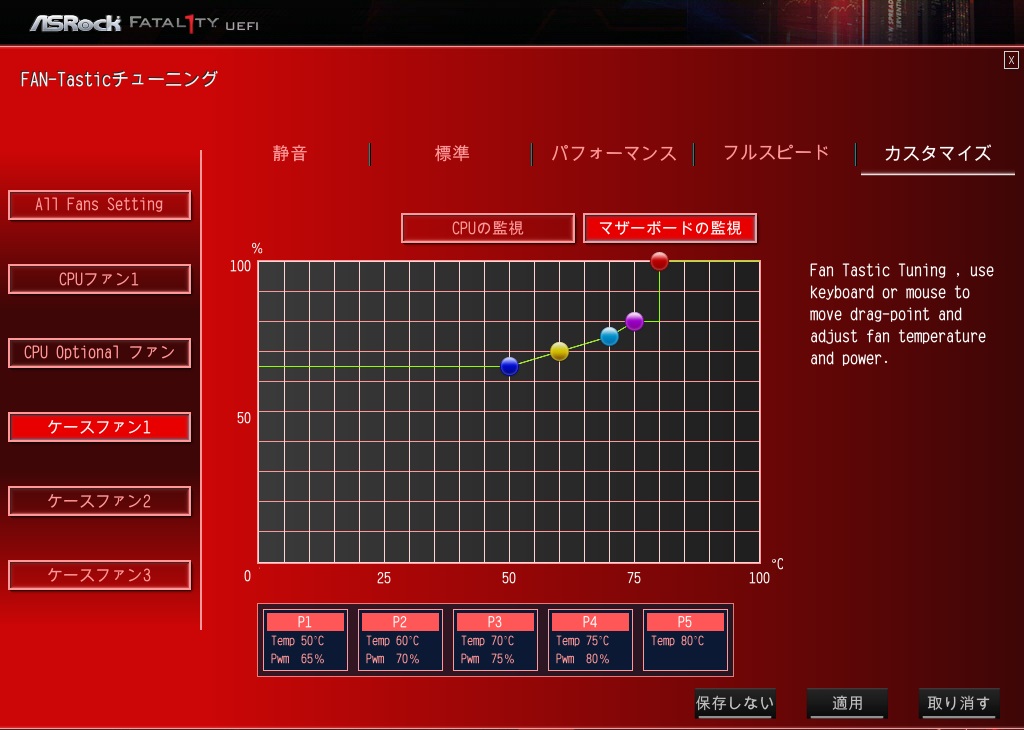Click the FAN-Tasticチューニング title text
Image resolution: width=1024 pixels, height=730 pixels.
tap(119, 80)
